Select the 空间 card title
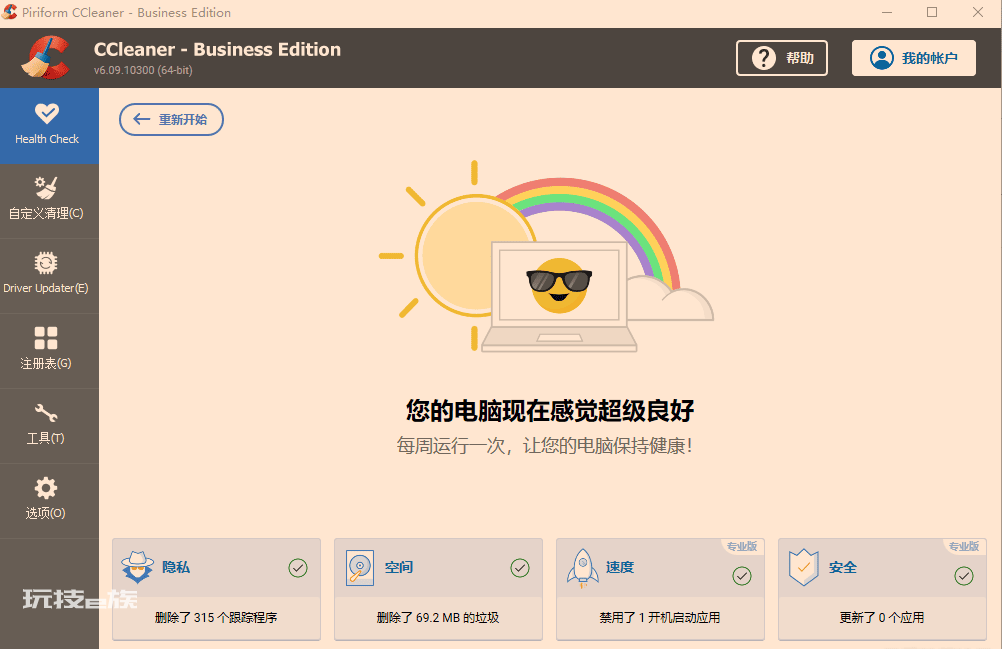The height and width of the screenshot is (649, 1002). [399, 567]
